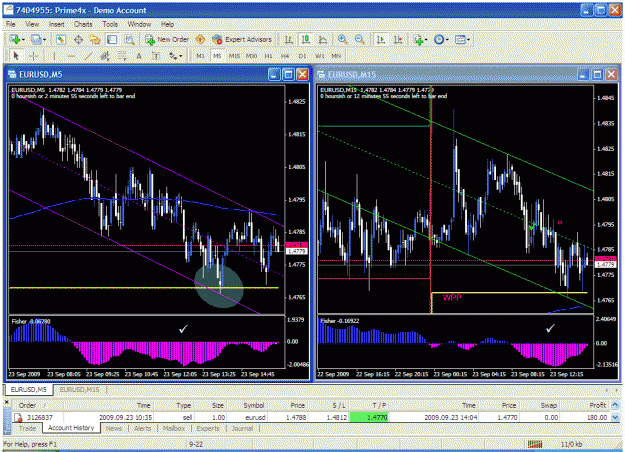The height and width of the screenshot is (452, 625).
Task: Open the New Chart icon
Action: coord(15,39)
